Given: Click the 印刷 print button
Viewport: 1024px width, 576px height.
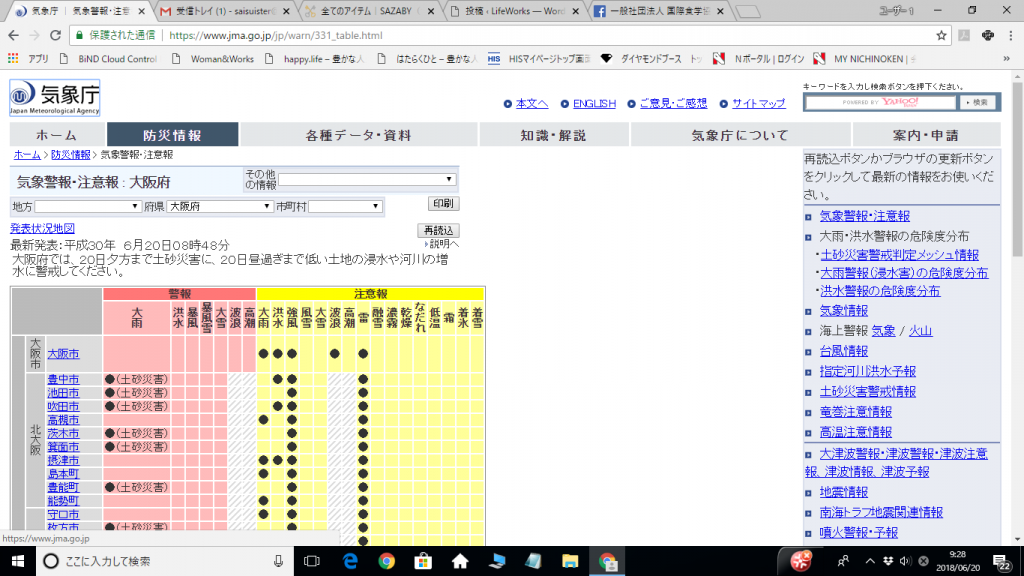Looking at the screenshot, I should [x=443, y=203].
